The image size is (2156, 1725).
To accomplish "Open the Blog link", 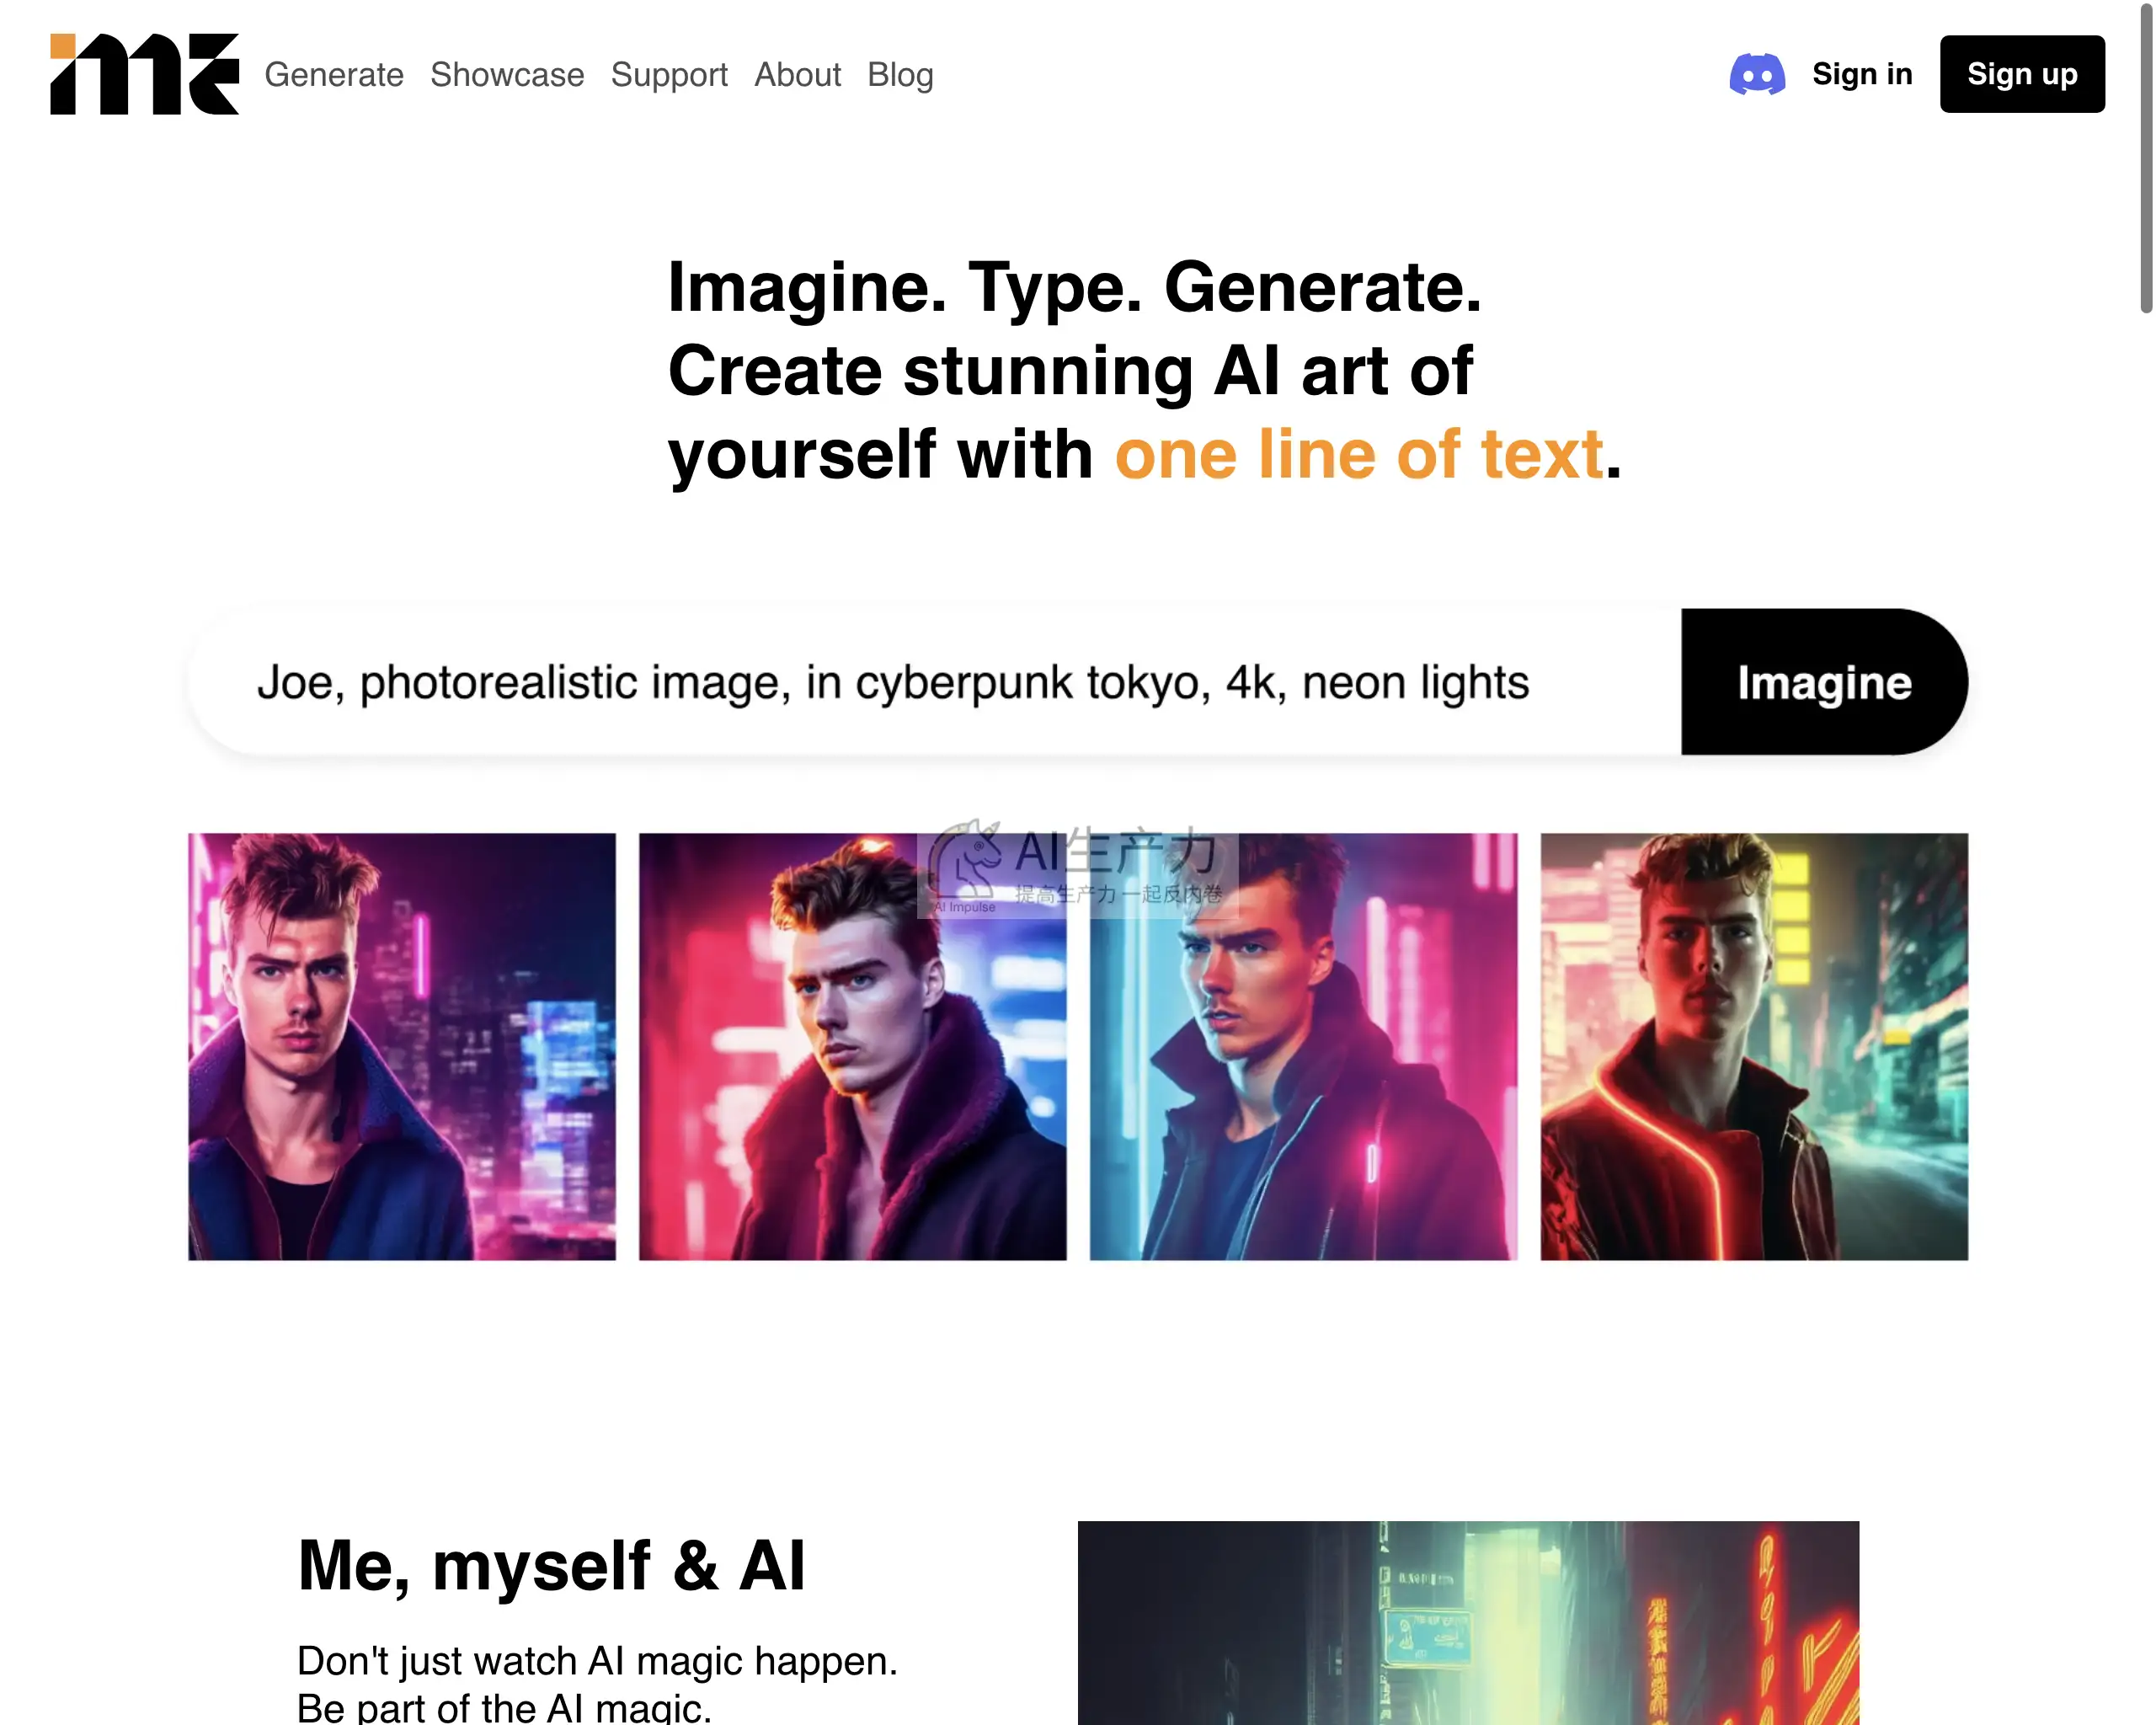I will click(x=900, y=75).
